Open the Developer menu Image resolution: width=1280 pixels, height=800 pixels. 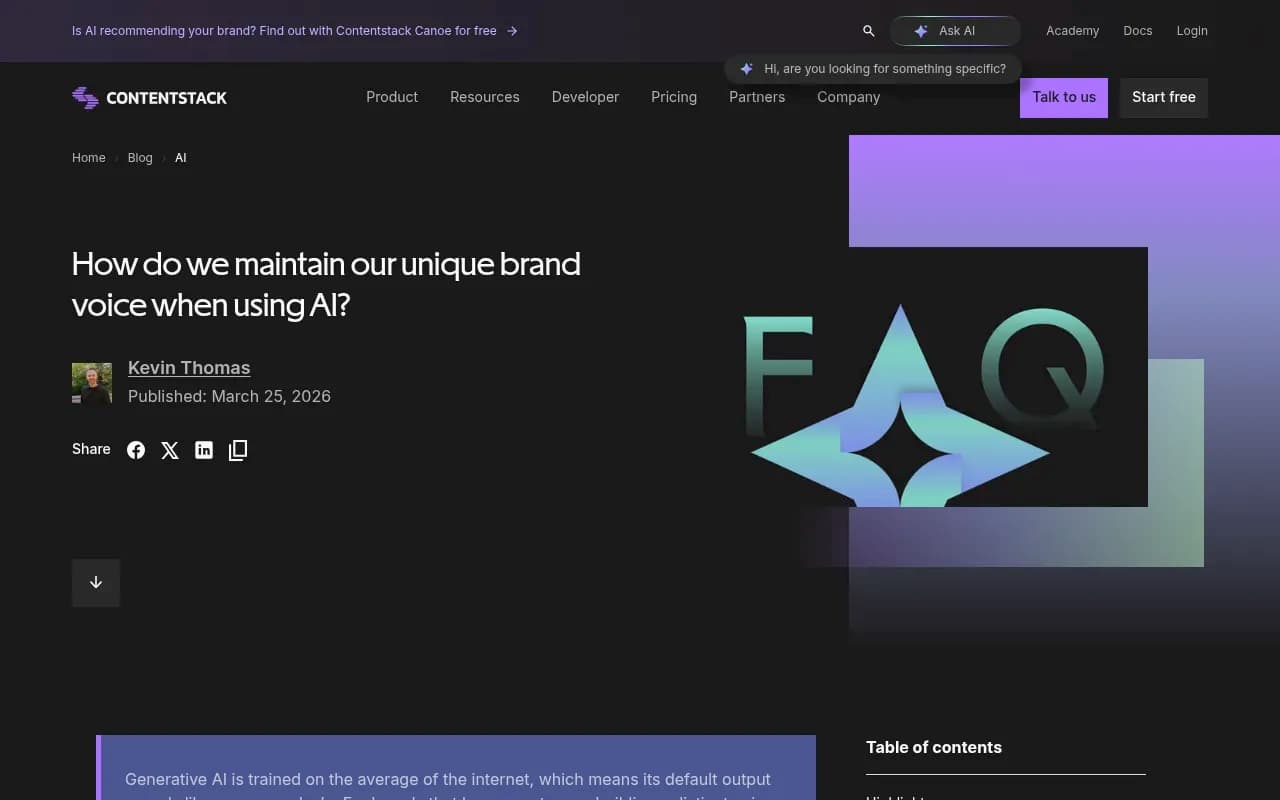pos(585,97)
